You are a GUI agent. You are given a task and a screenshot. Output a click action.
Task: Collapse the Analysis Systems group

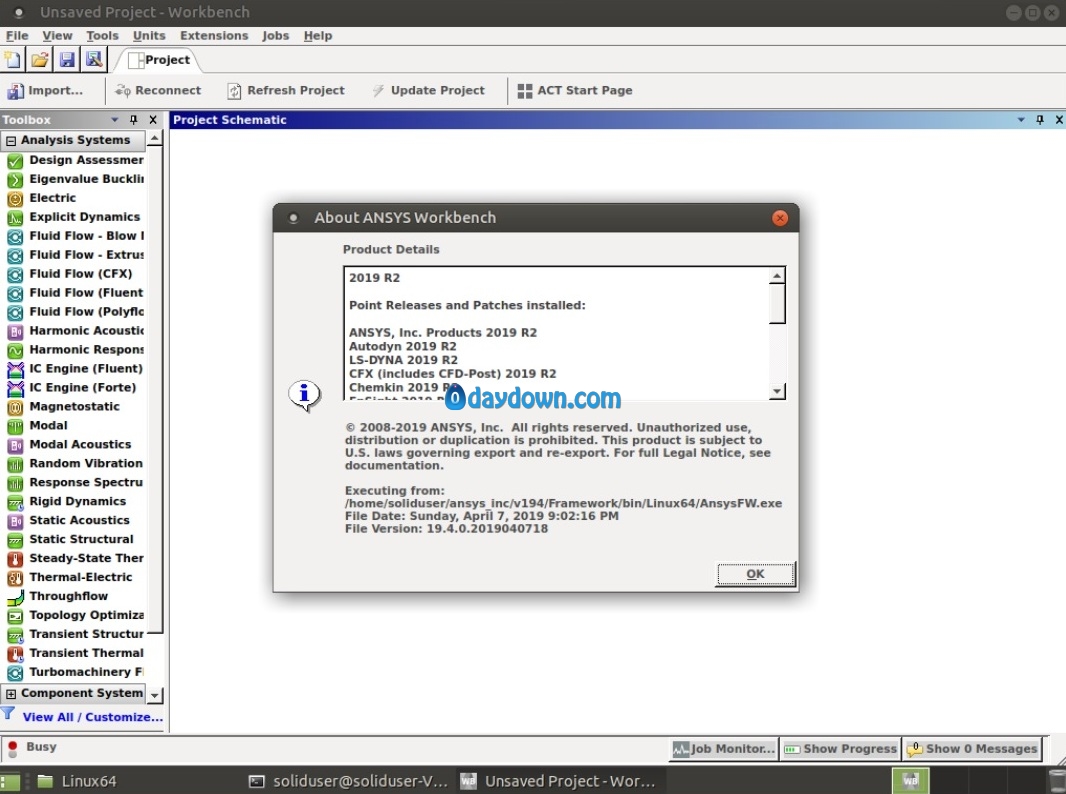pyautogui.click(x=11, y=141)
